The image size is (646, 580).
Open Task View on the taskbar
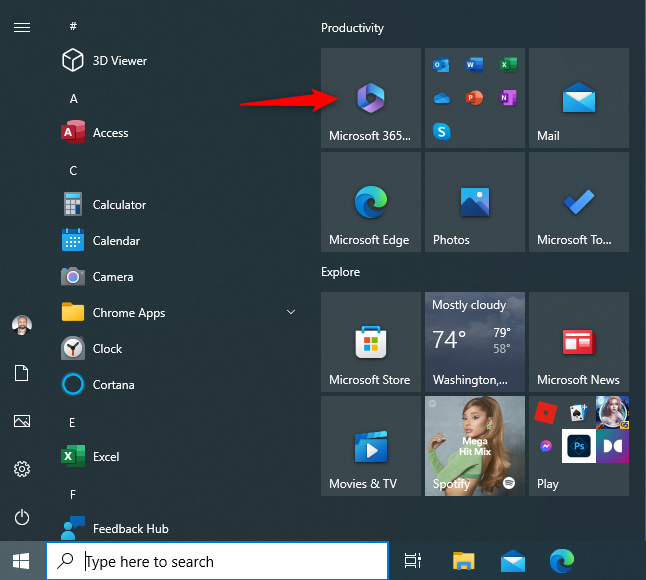tap(412, 561)
